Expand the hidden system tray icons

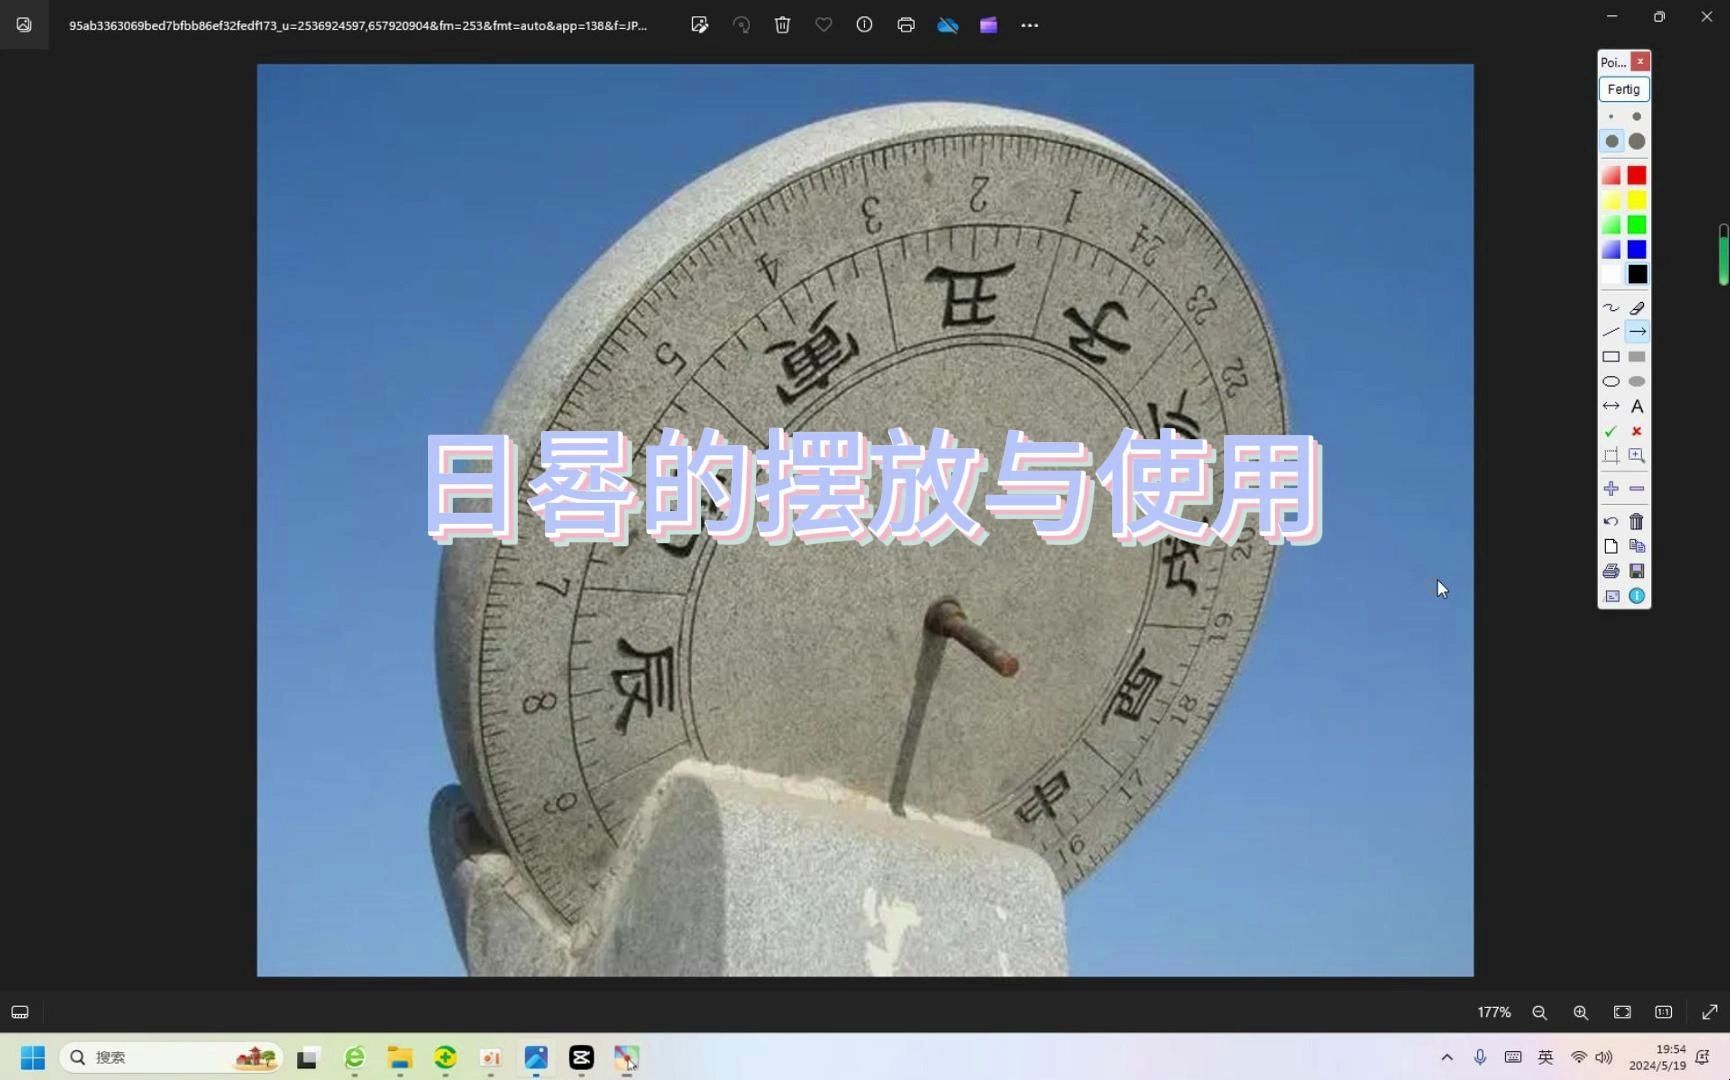pos(1447,1057)
